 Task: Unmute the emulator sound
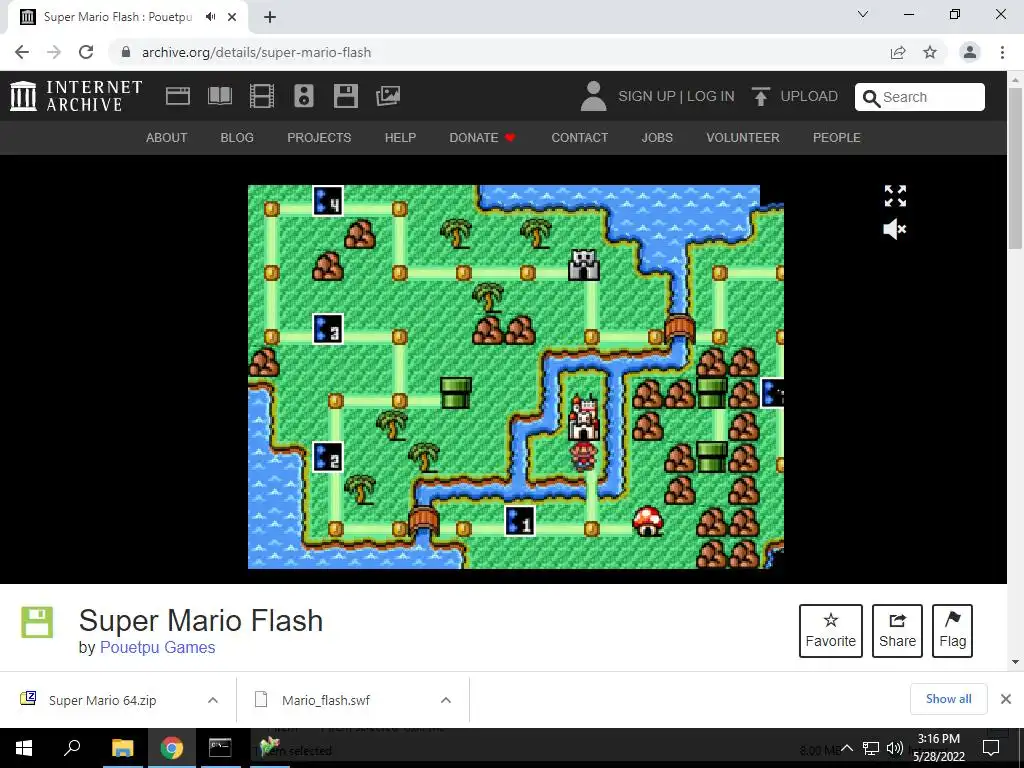[x=895, y=229]
